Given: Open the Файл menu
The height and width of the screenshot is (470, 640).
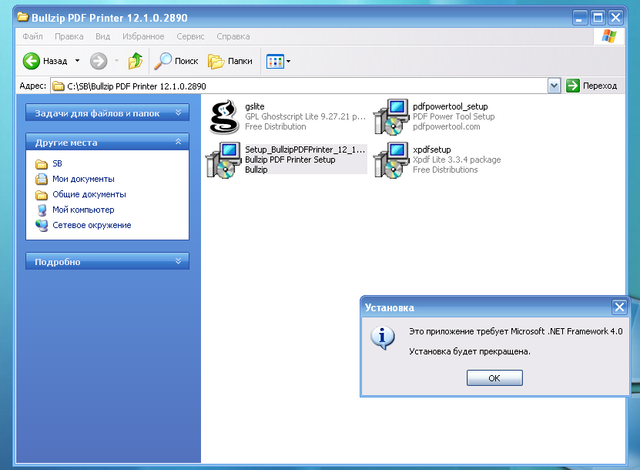Looking at the screenshot, I should pyautogui.click(x=33, y=36).
